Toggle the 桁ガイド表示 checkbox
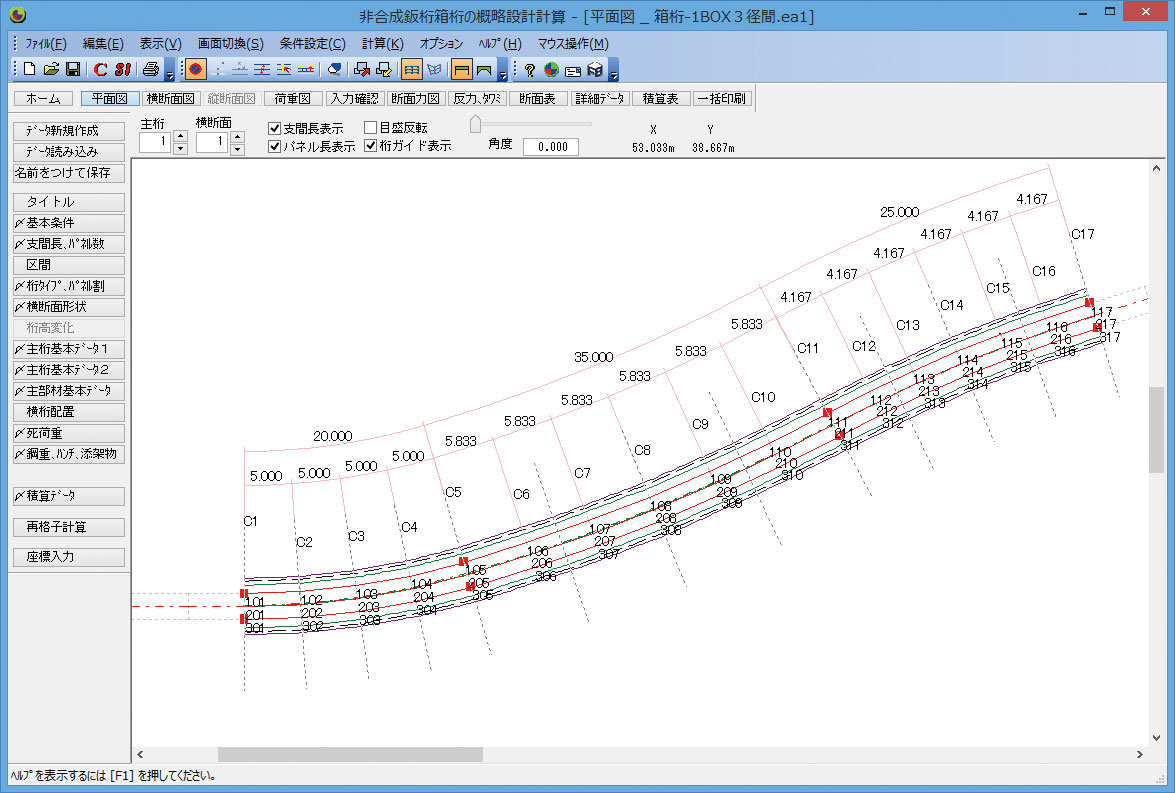The width and height of the screenshot is (1175, 793). [x=371, y=145]
